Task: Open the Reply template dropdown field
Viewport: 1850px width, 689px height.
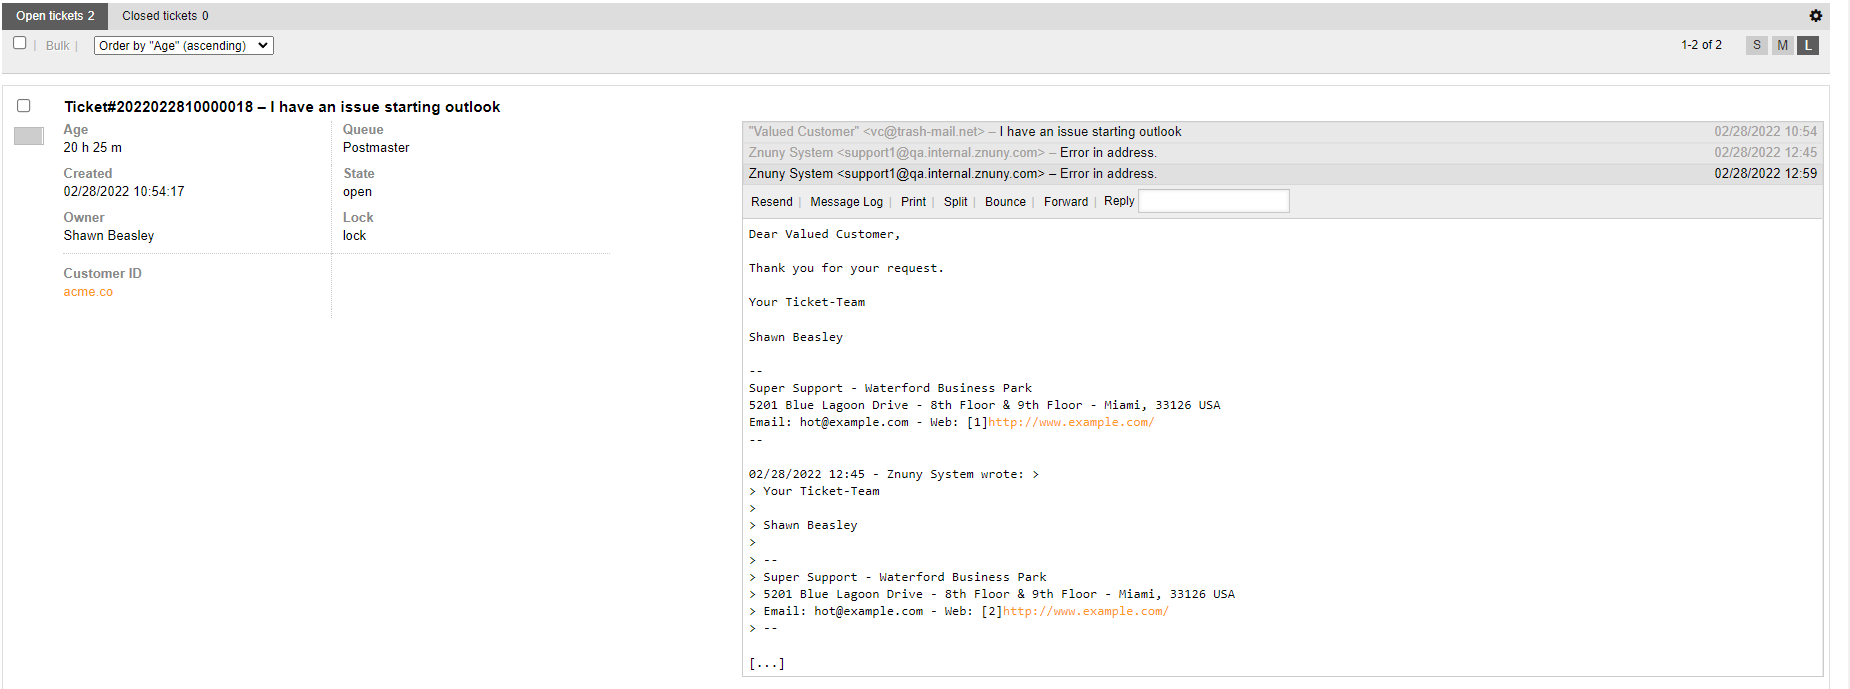Action: 1213,201
